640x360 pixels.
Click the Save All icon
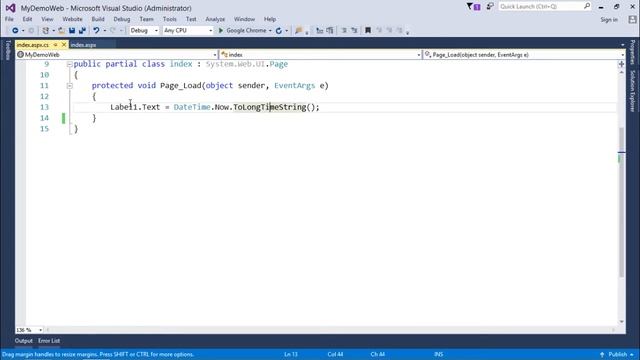coord(82,31)
